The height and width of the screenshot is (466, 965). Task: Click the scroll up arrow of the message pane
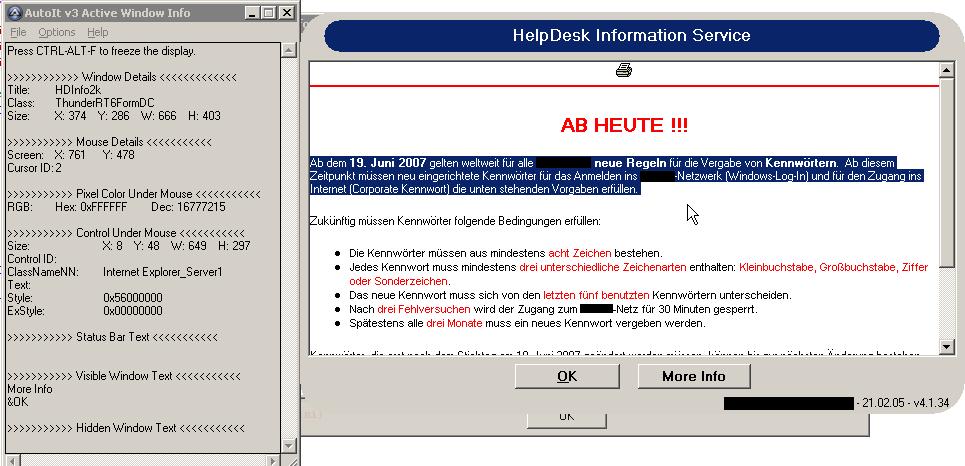tap(946, 71)
